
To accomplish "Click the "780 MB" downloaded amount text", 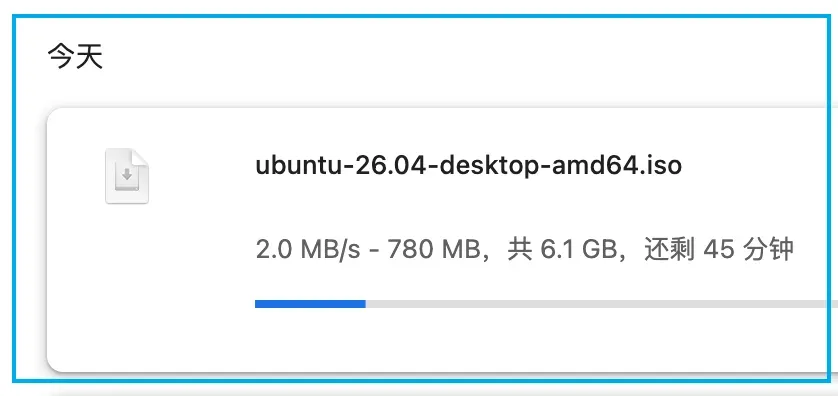I will point(433,249).
